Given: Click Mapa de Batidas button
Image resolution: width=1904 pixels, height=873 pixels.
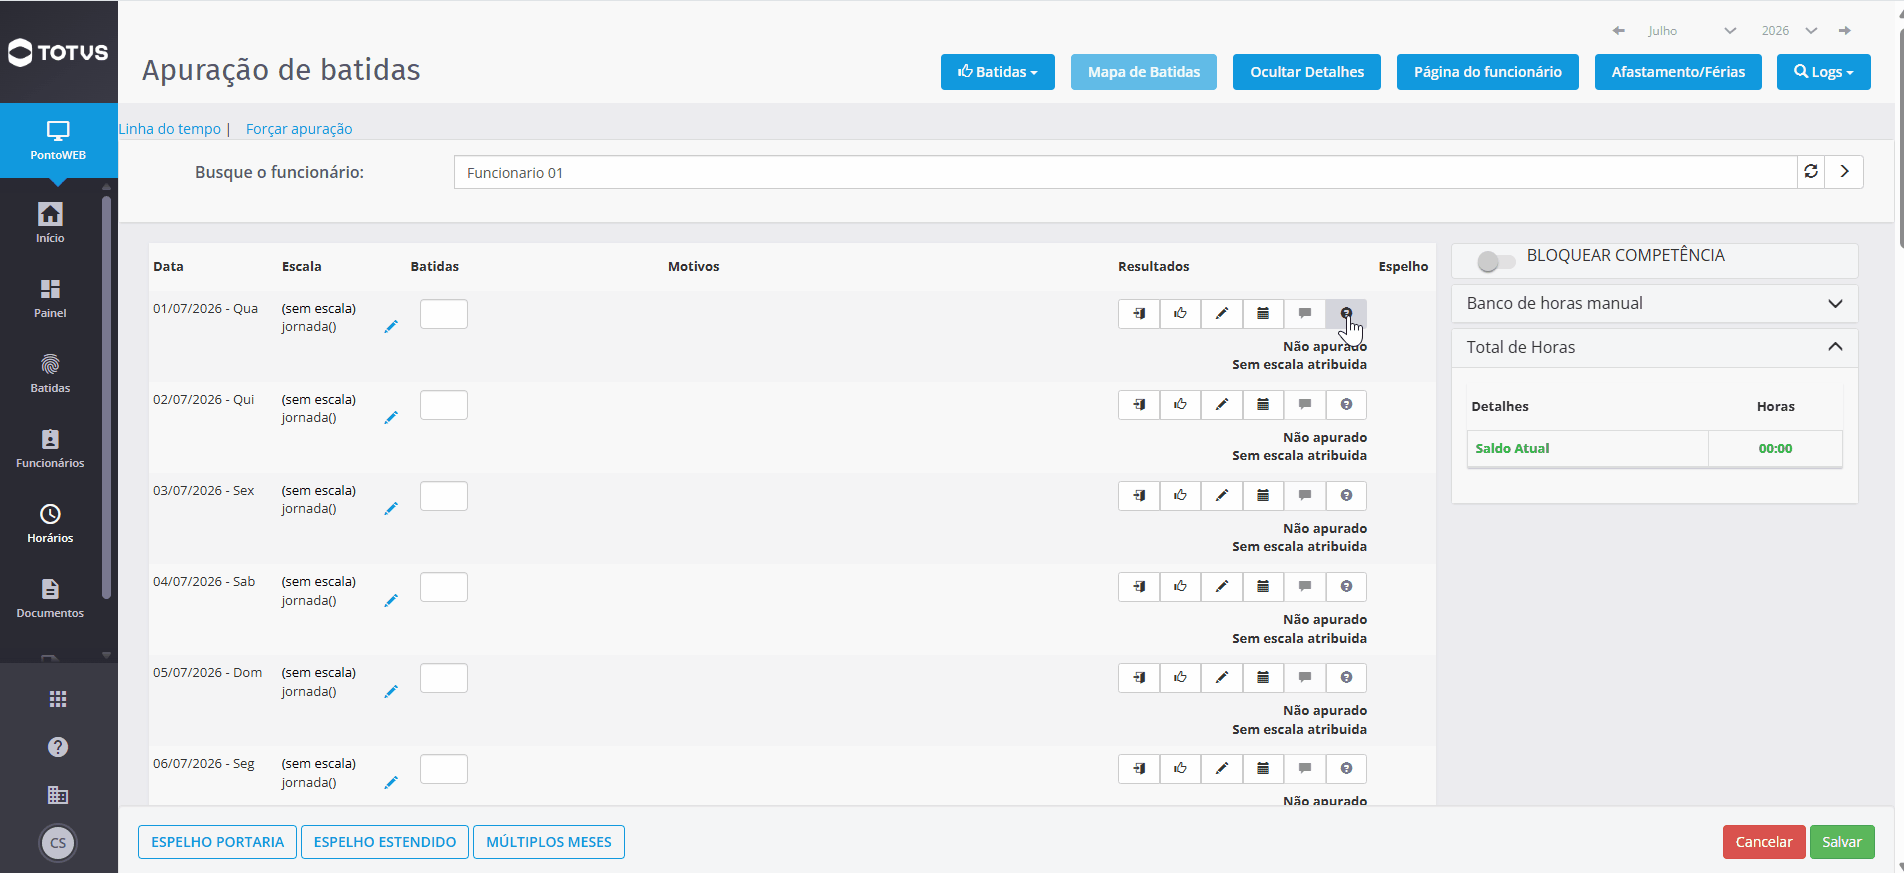Looking at the screenshot, I should pyautogui.click(x=1144, y=72).
